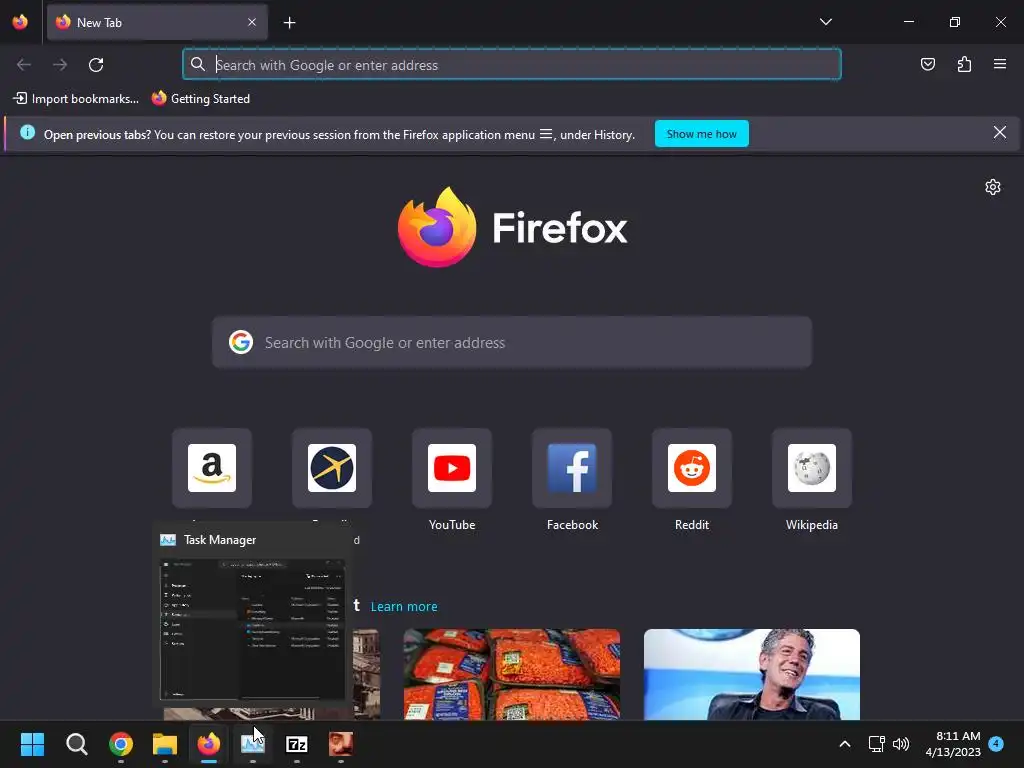Click the center Google search box

click(511, 343)
